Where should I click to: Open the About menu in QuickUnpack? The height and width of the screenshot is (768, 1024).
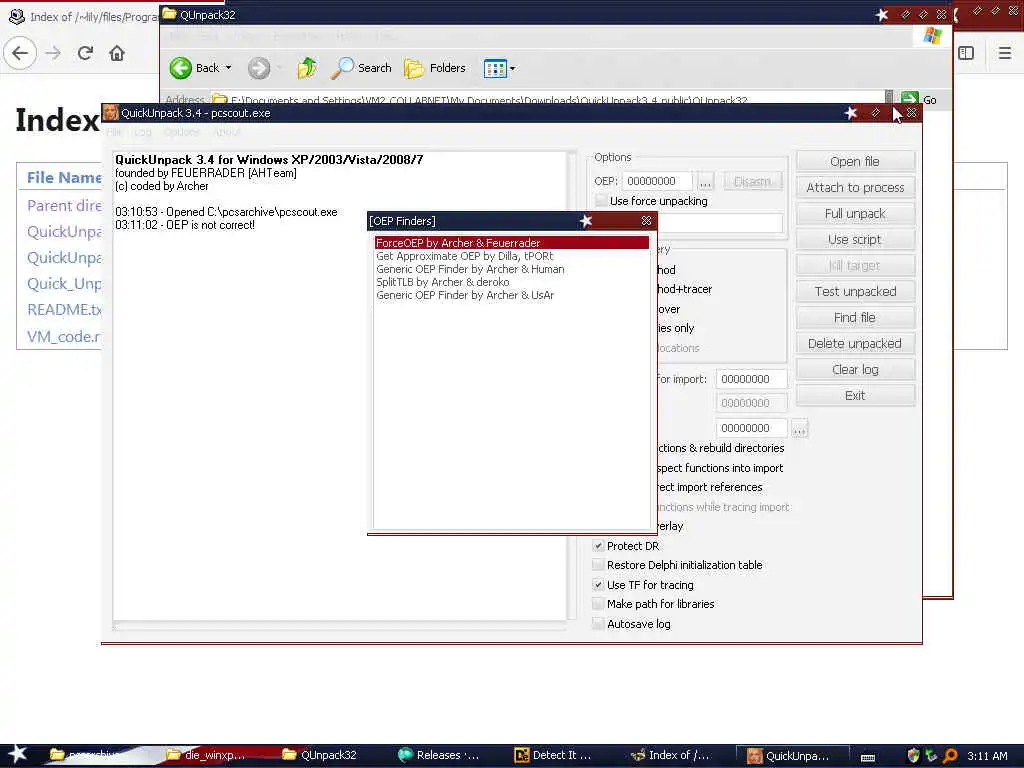[x=226, y=132]
